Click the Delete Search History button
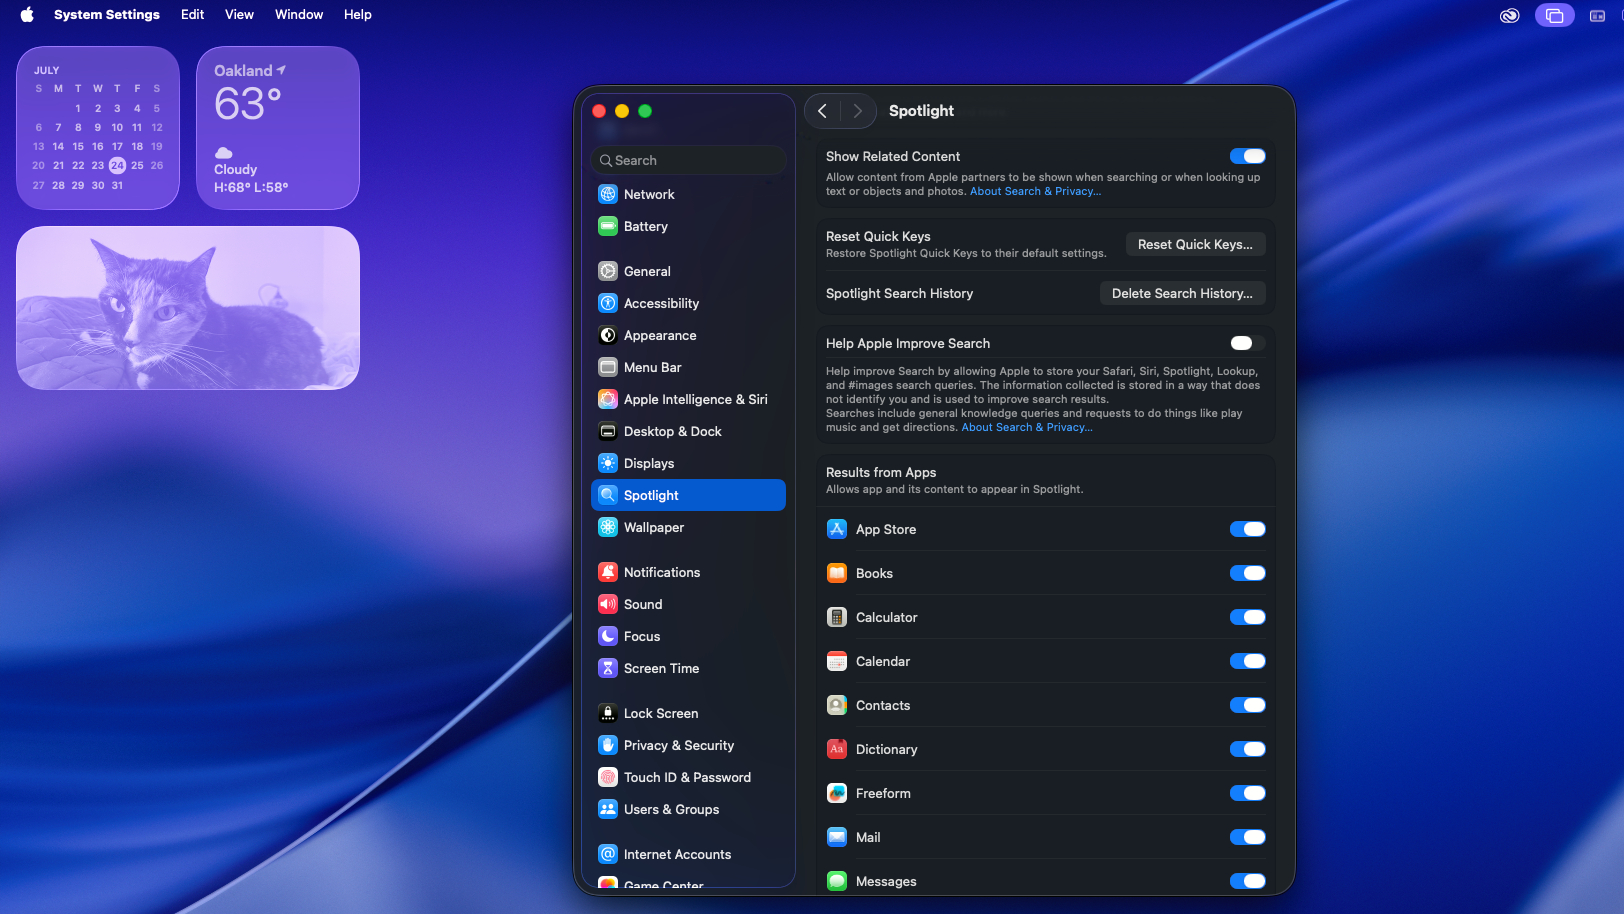Screen dimensions: 1624x914 pos(1182,293)
